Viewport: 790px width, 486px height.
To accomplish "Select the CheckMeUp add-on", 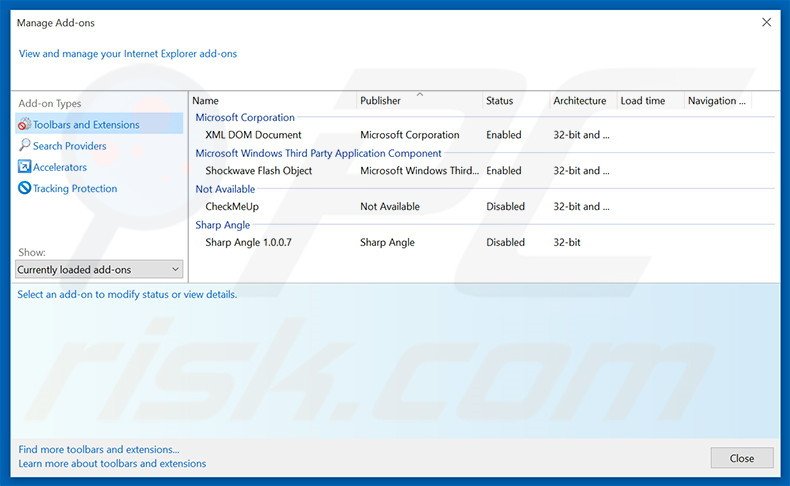I will [234, 207].
